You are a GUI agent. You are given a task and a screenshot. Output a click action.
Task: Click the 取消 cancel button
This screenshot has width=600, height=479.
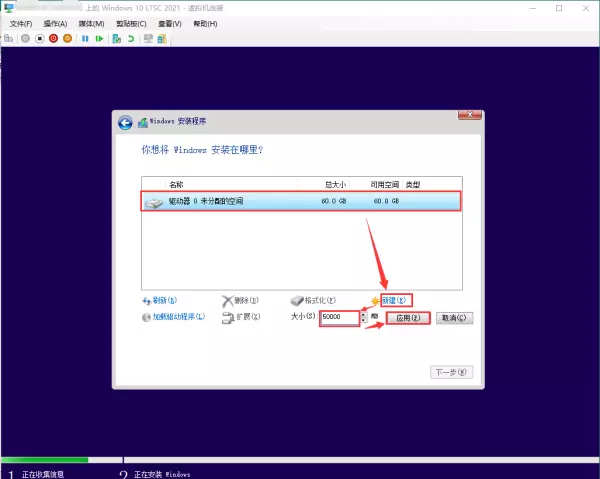pos(454,318)
